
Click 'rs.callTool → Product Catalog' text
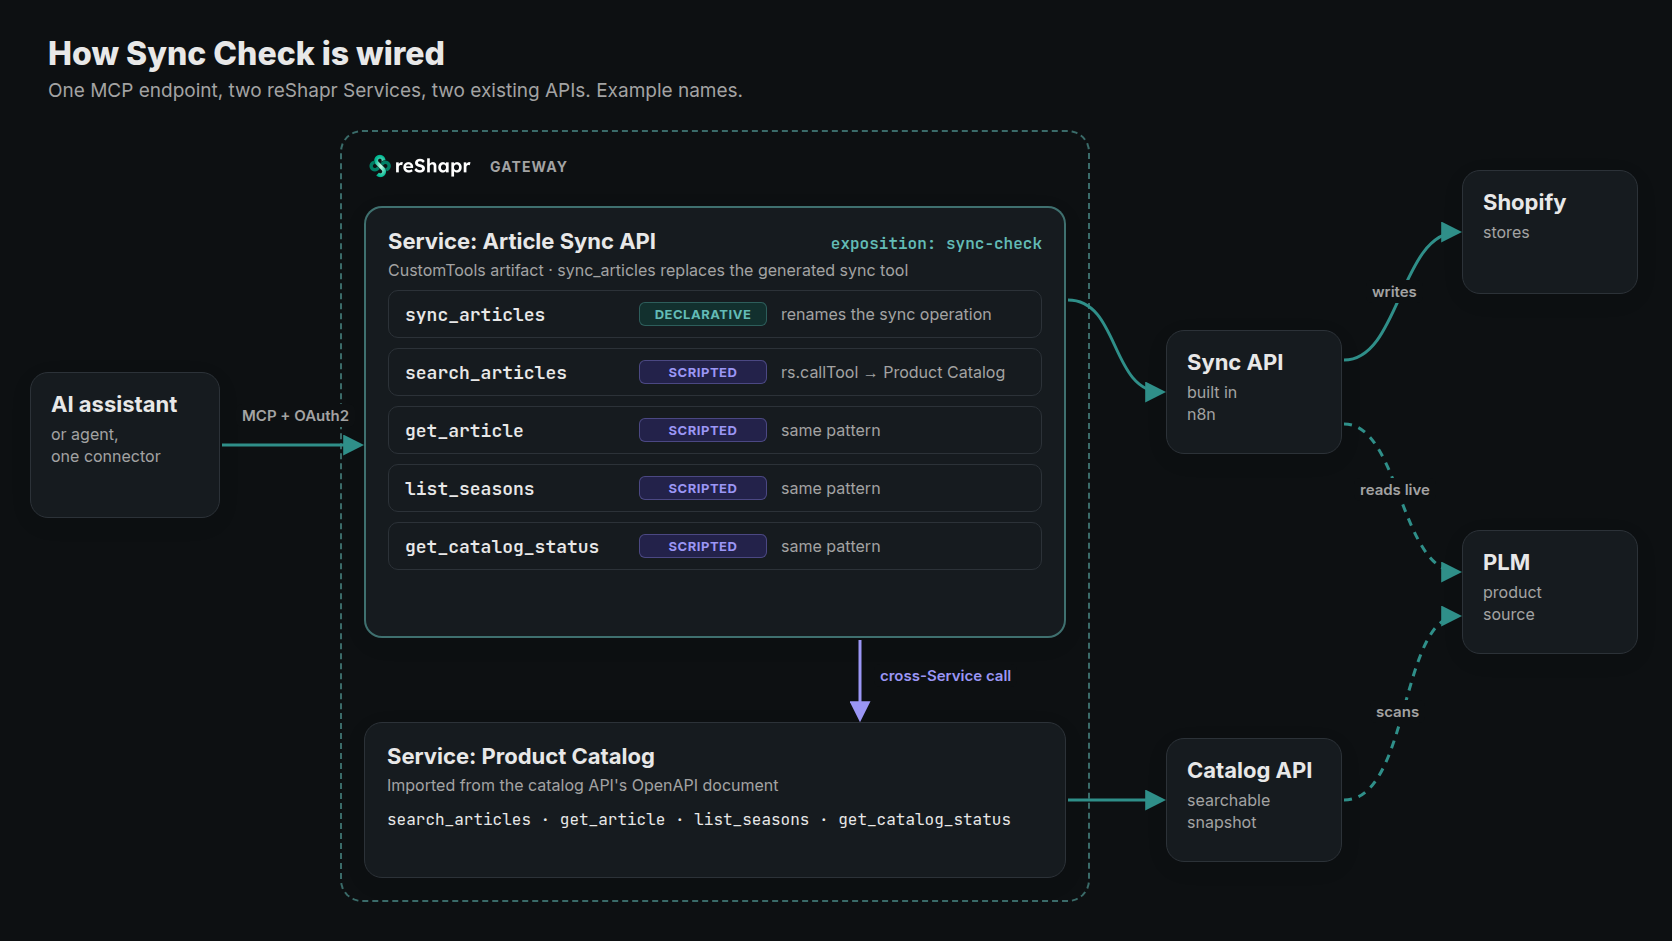click(x=893, y=372)
